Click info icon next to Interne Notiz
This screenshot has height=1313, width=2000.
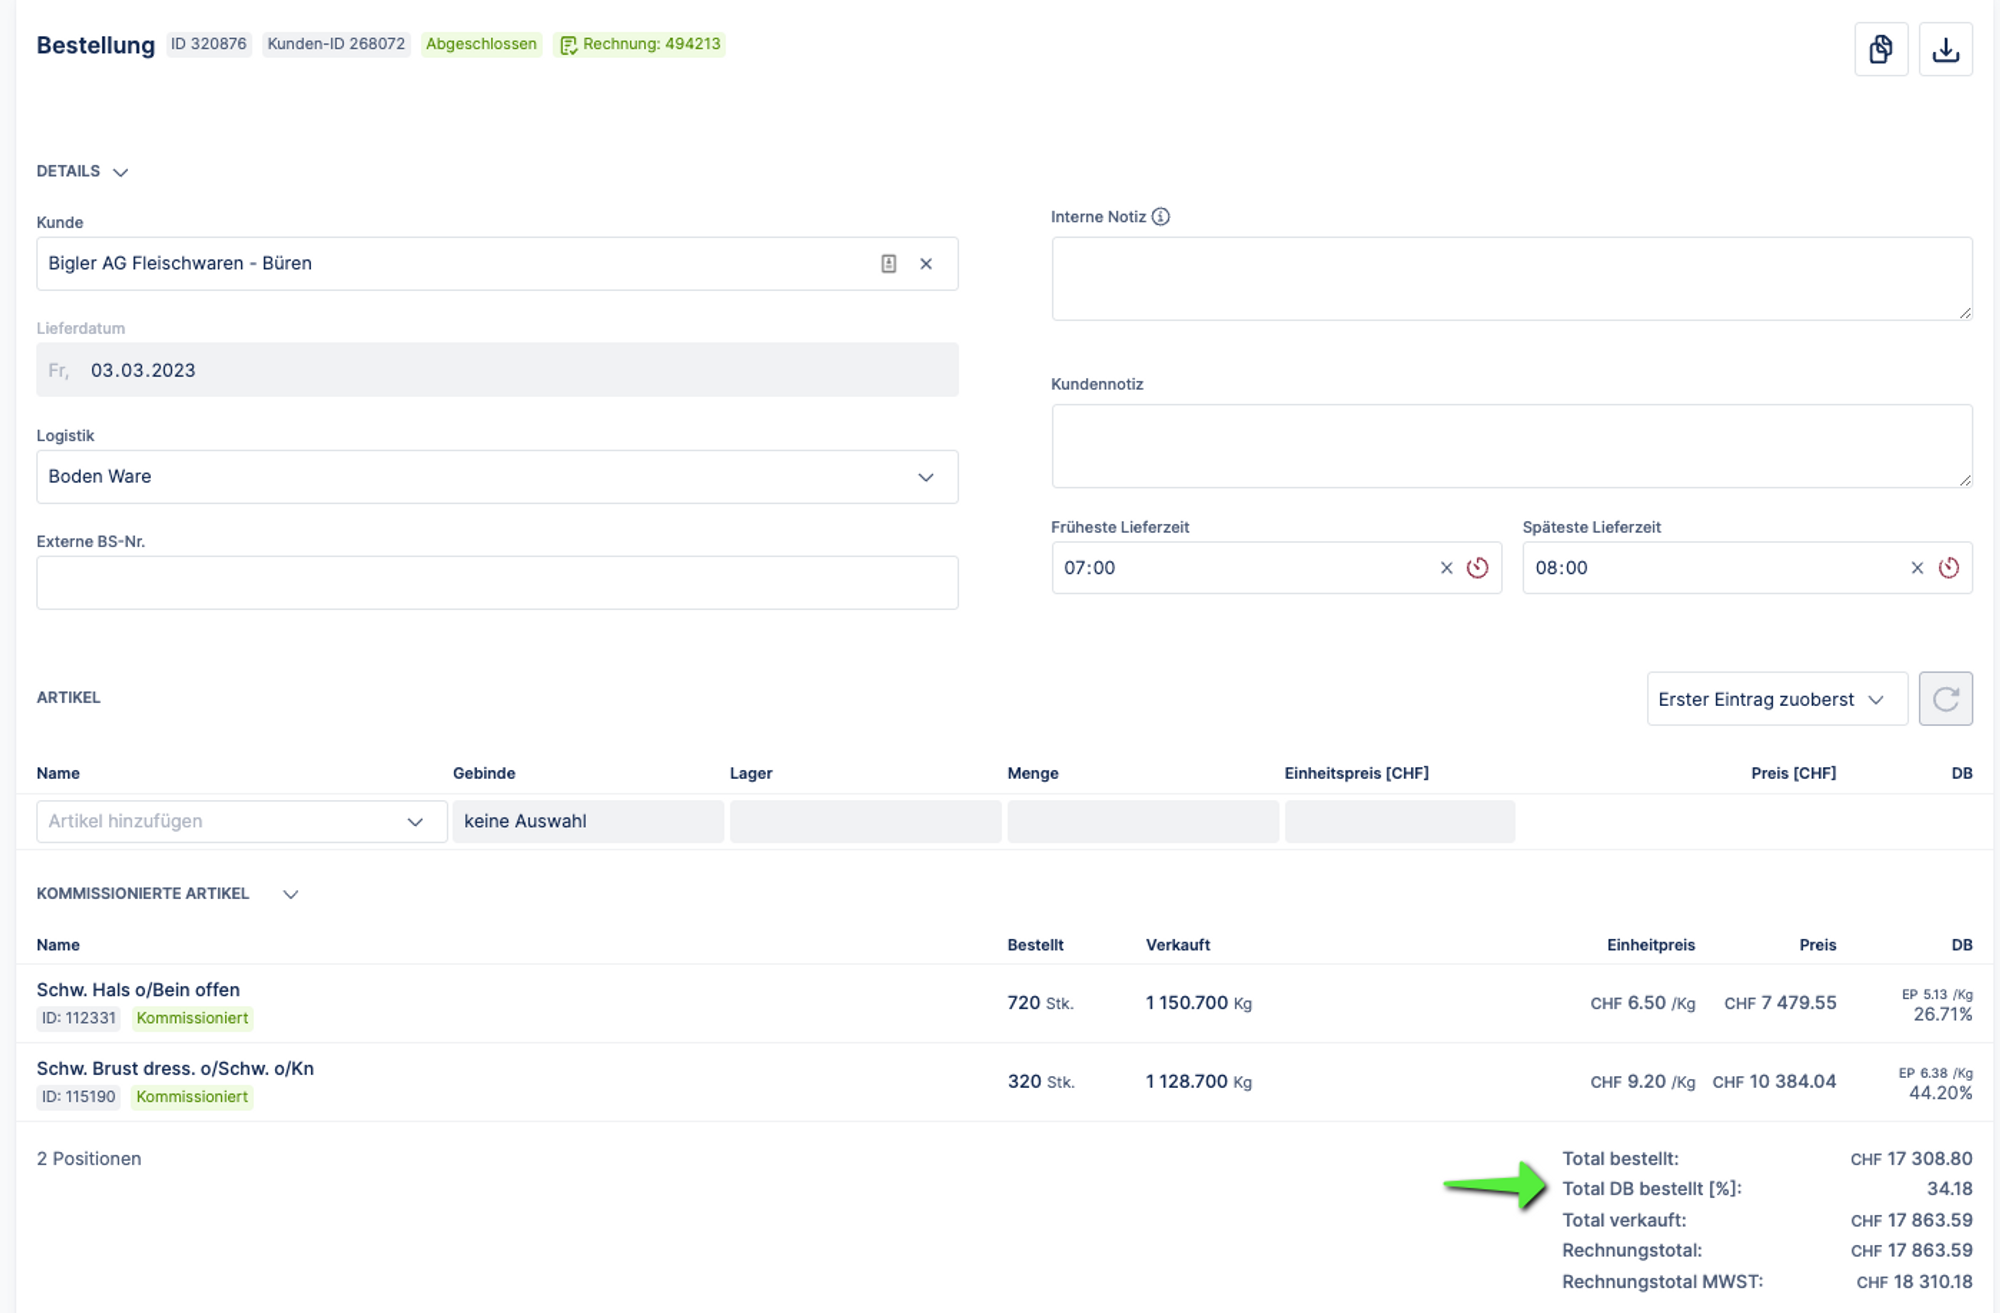[x=1160, y=217]
